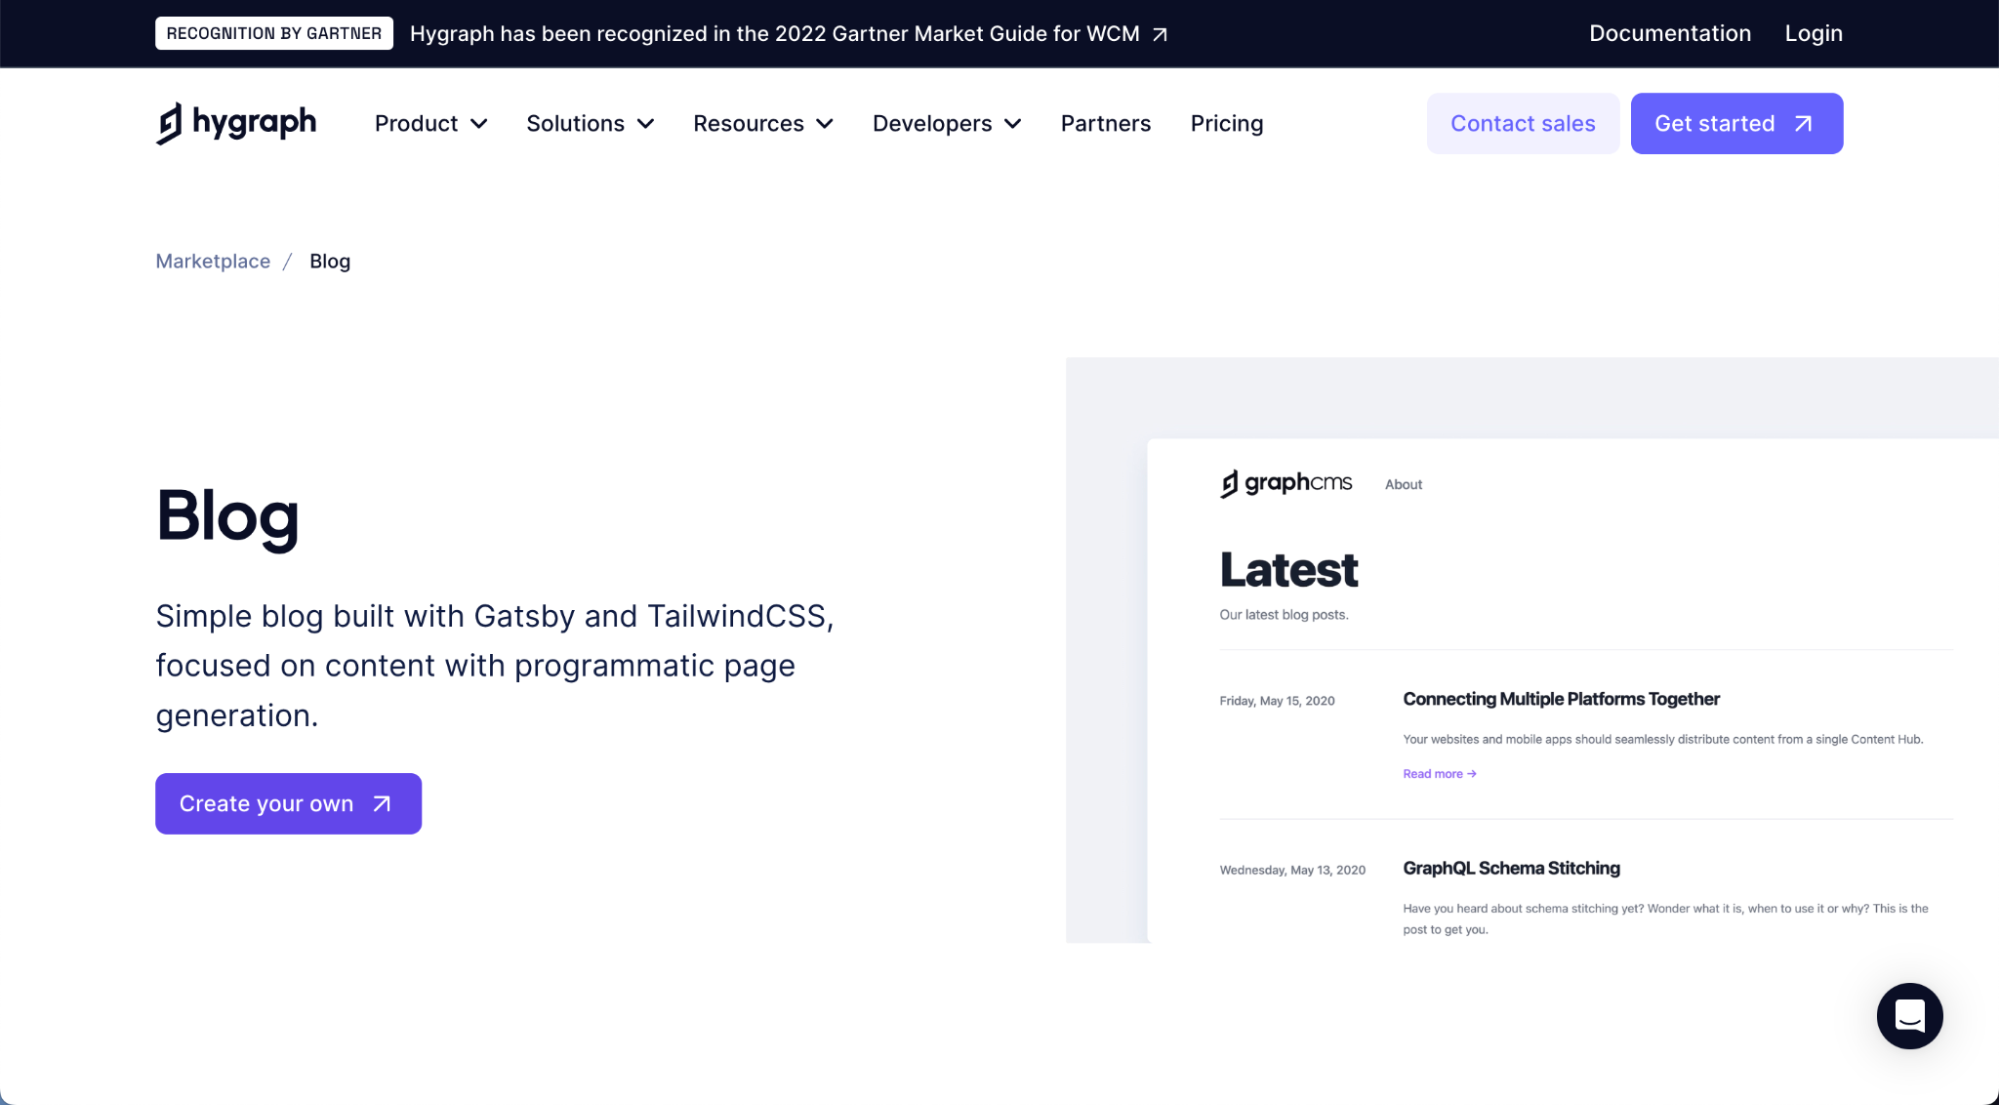This screenshot has height=1105, width=1999.
Task: Click the Create your own button
Action: (x=288, y=803)
